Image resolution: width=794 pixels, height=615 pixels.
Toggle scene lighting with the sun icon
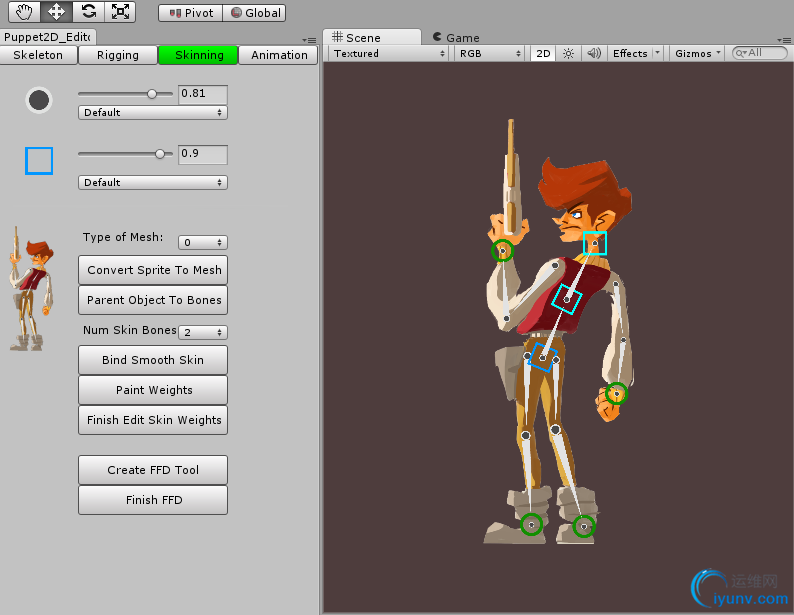[x=568, y=53]
